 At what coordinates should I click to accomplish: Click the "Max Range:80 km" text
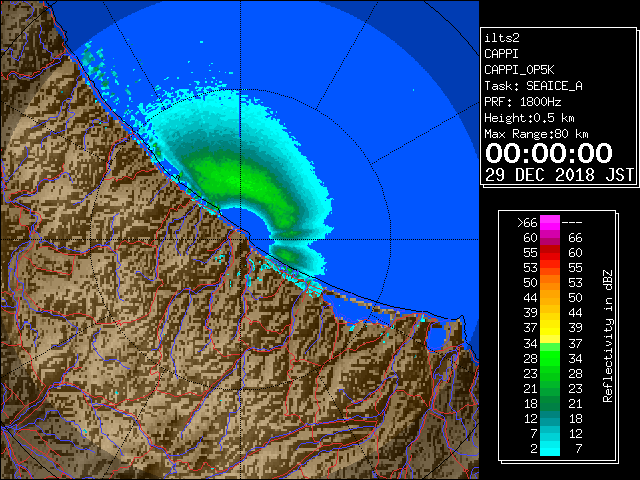(x=536, y=134)
